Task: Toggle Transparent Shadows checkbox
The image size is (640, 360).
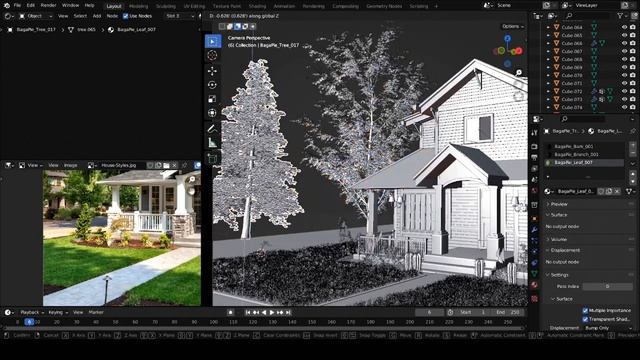Action: coord(585,319)
